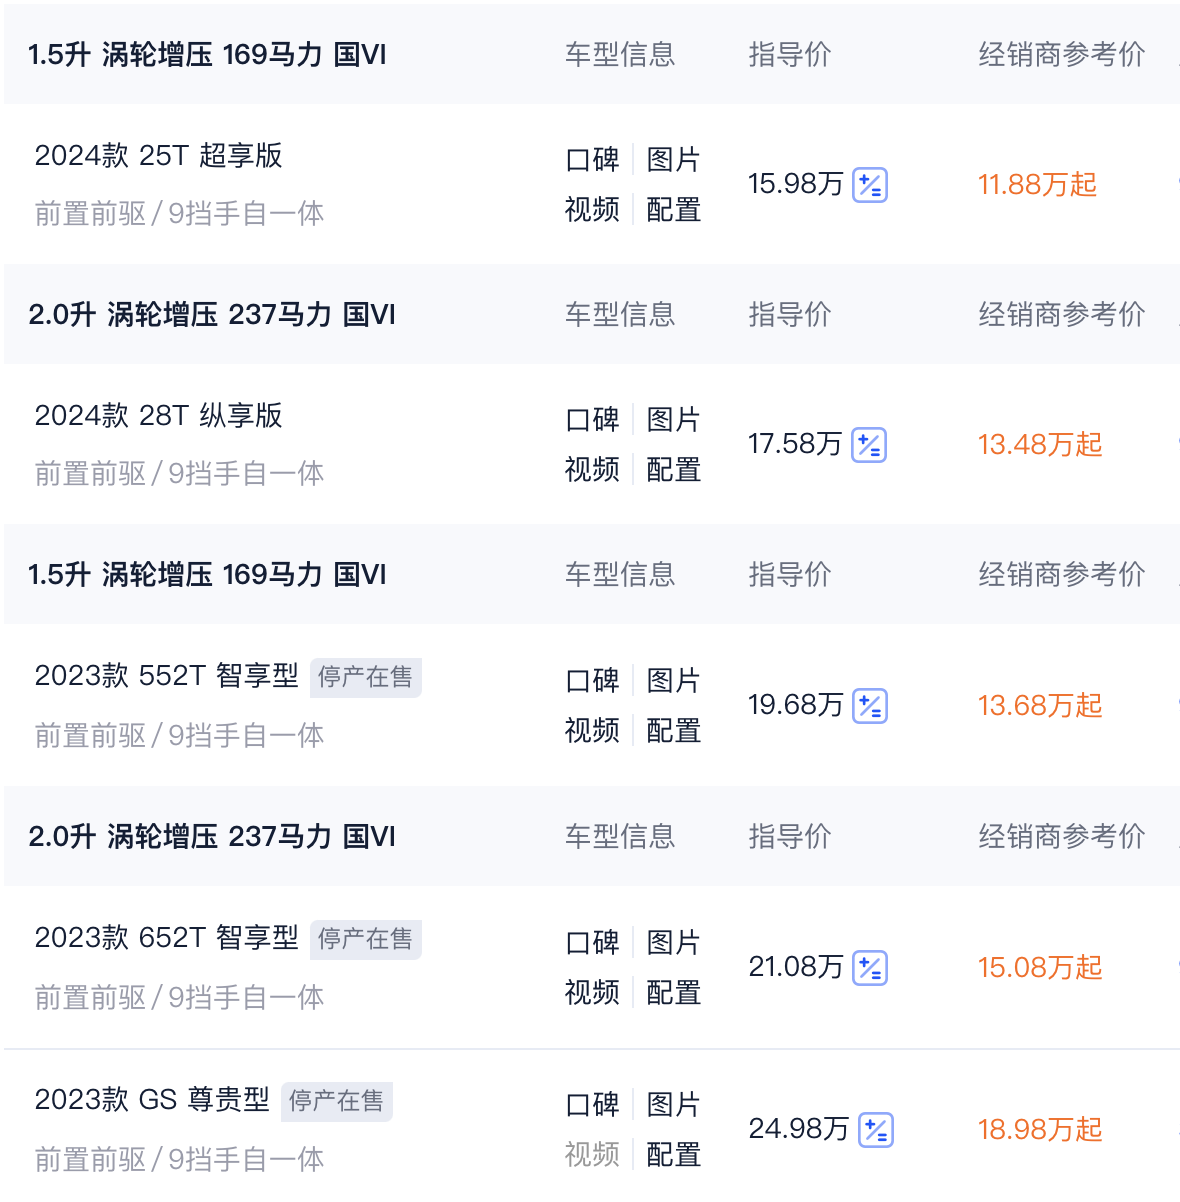Open 2023款 652T 智享型 model page
This screenshot has height=1202, width=1180.
[x=166, y=938]
